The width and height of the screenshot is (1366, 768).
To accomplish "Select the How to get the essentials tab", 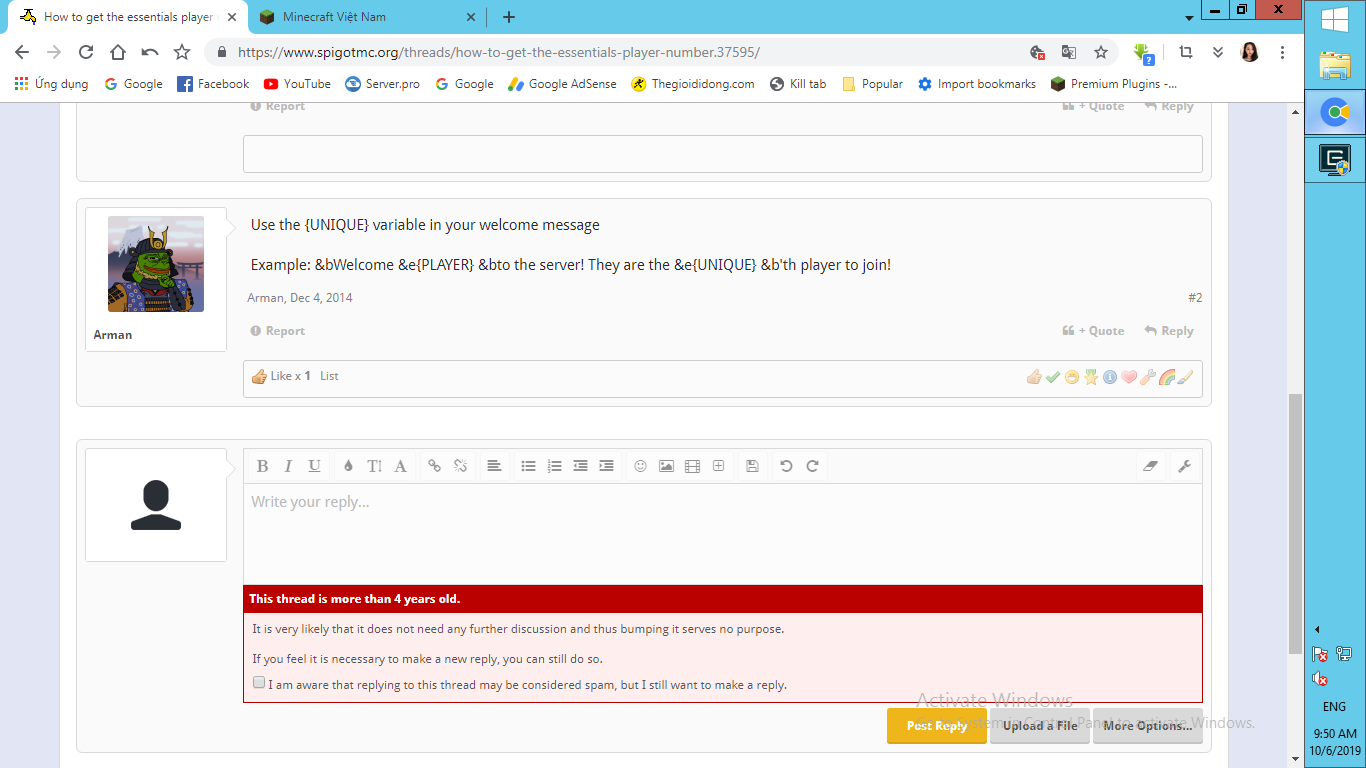I will [128, 17].
